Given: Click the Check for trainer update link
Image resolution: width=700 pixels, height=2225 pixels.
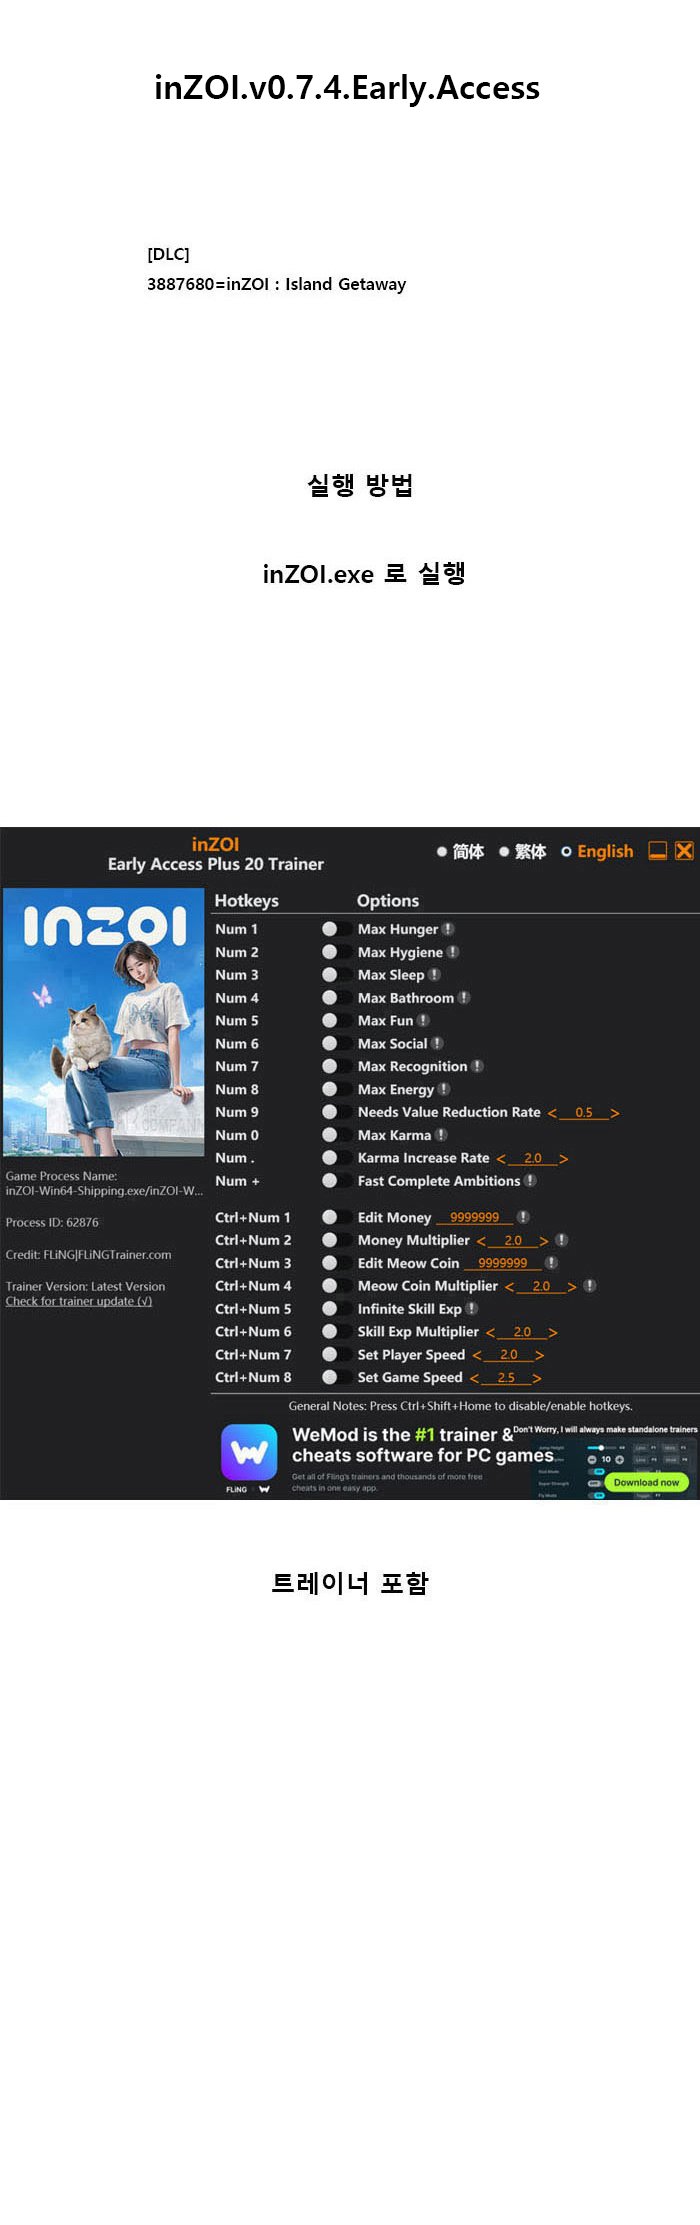Looking at the screenshot, I should (x=79, y=1301).
